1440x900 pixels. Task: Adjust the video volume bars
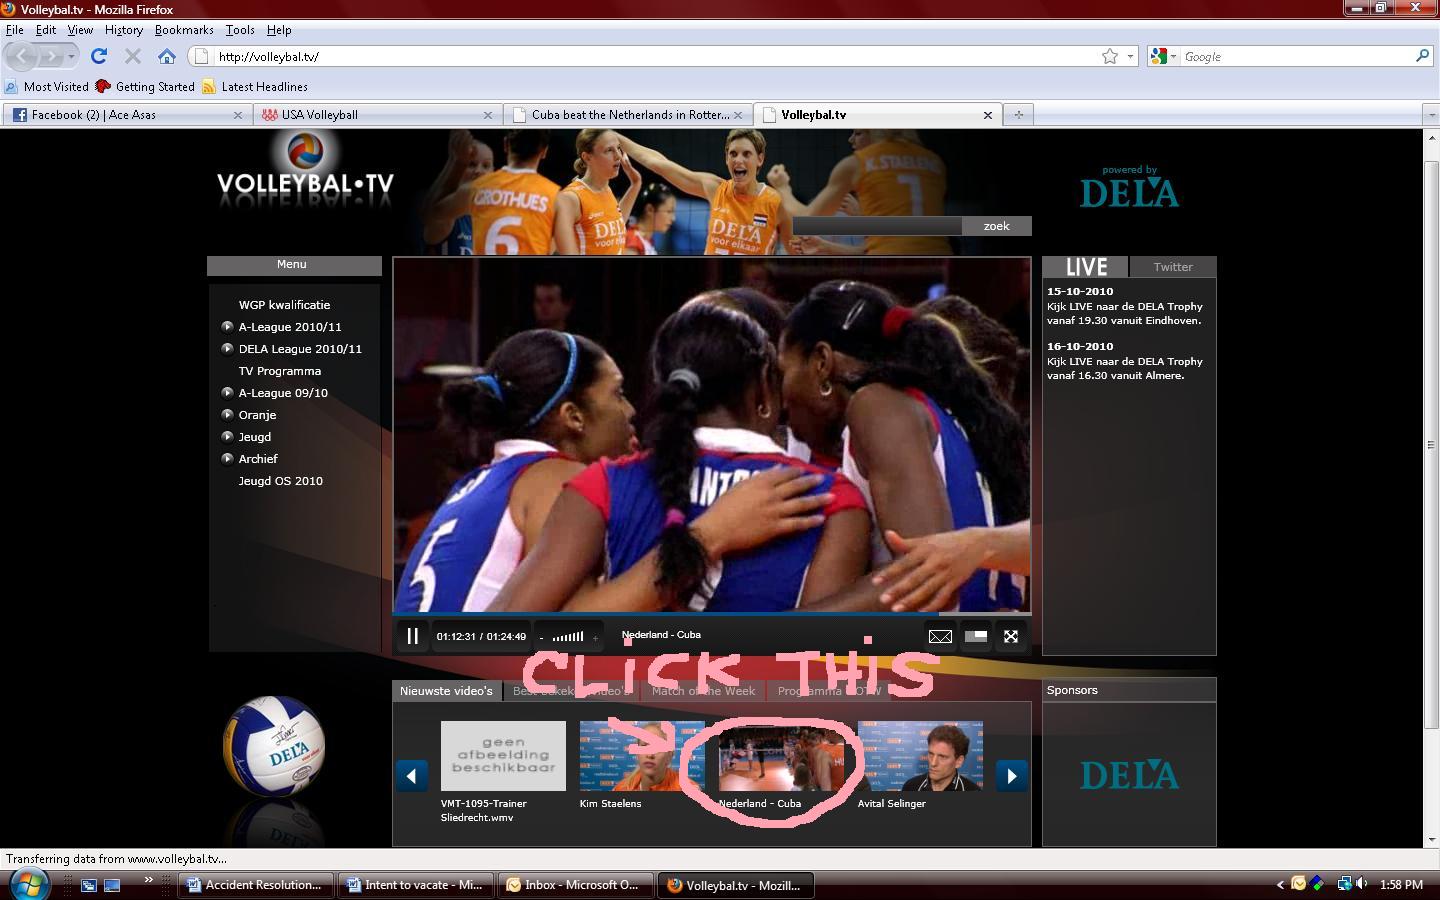pyautogui.click(x=568, y=636)
